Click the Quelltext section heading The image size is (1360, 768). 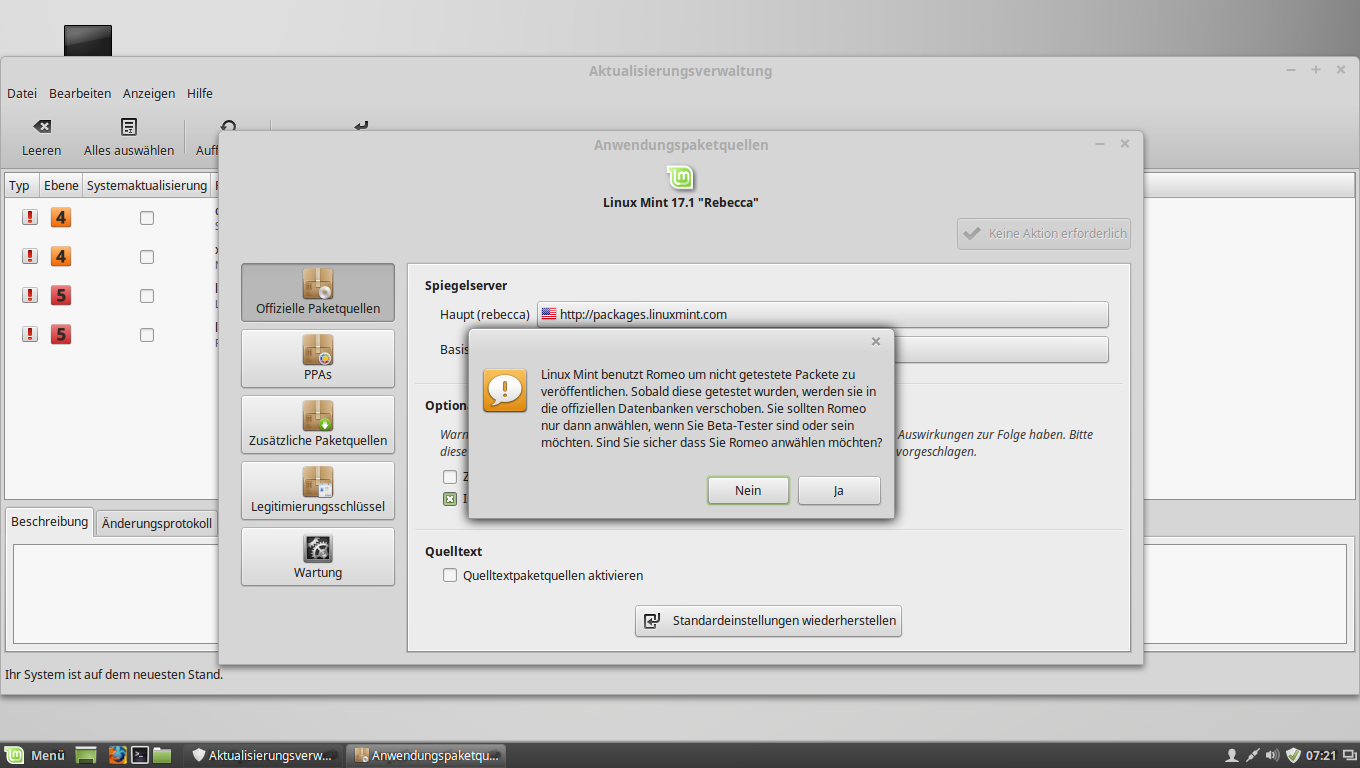(454, 551)
